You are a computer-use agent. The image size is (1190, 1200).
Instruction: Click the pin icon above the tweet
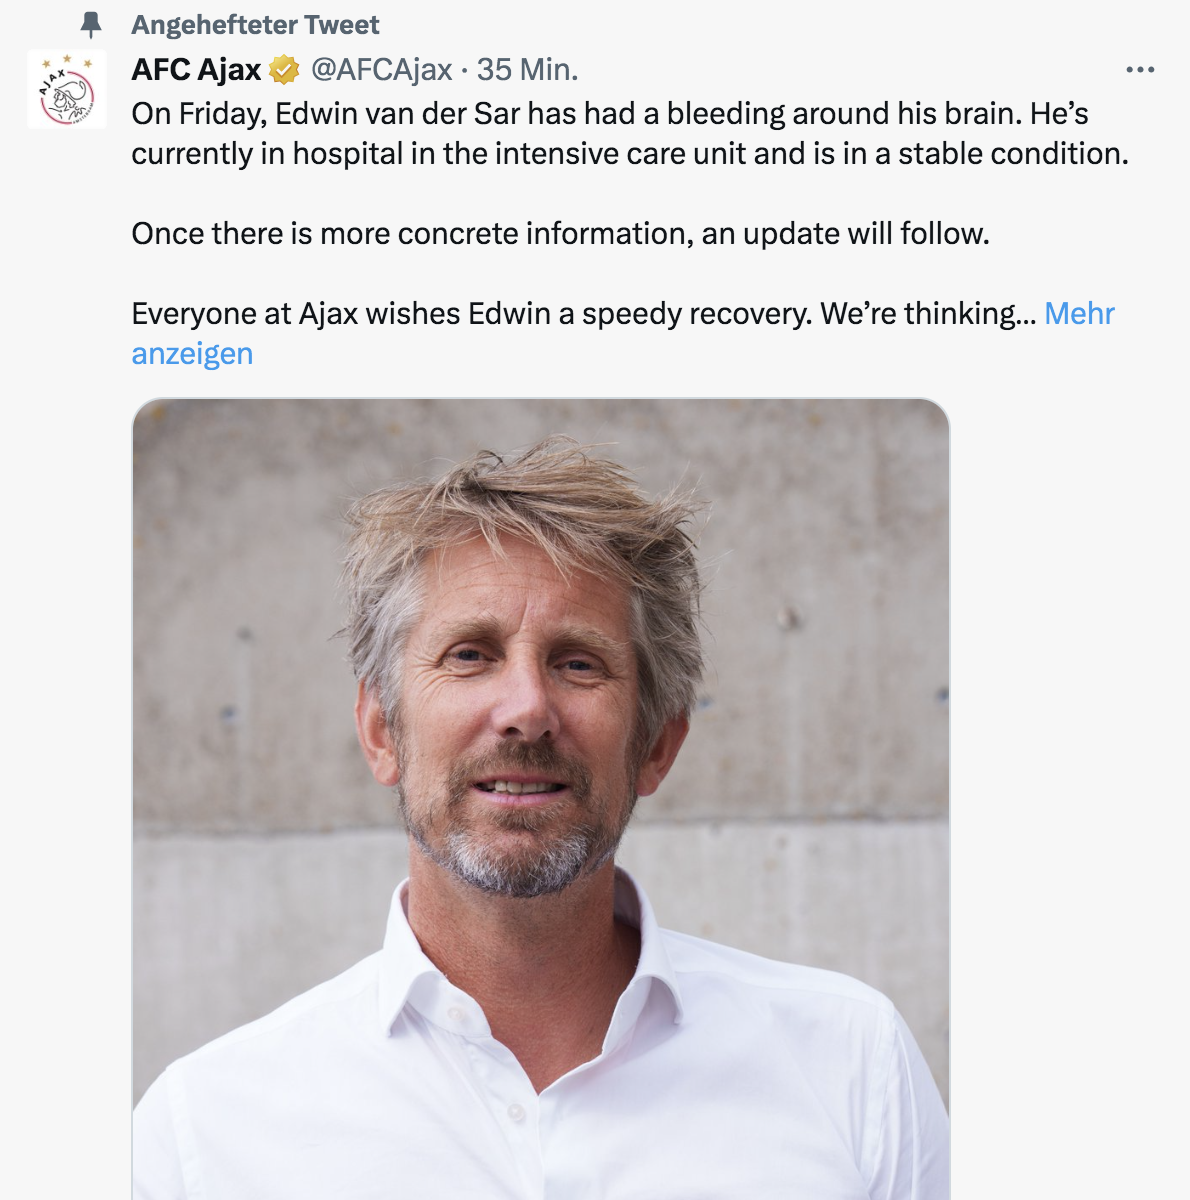click(91, 24)
